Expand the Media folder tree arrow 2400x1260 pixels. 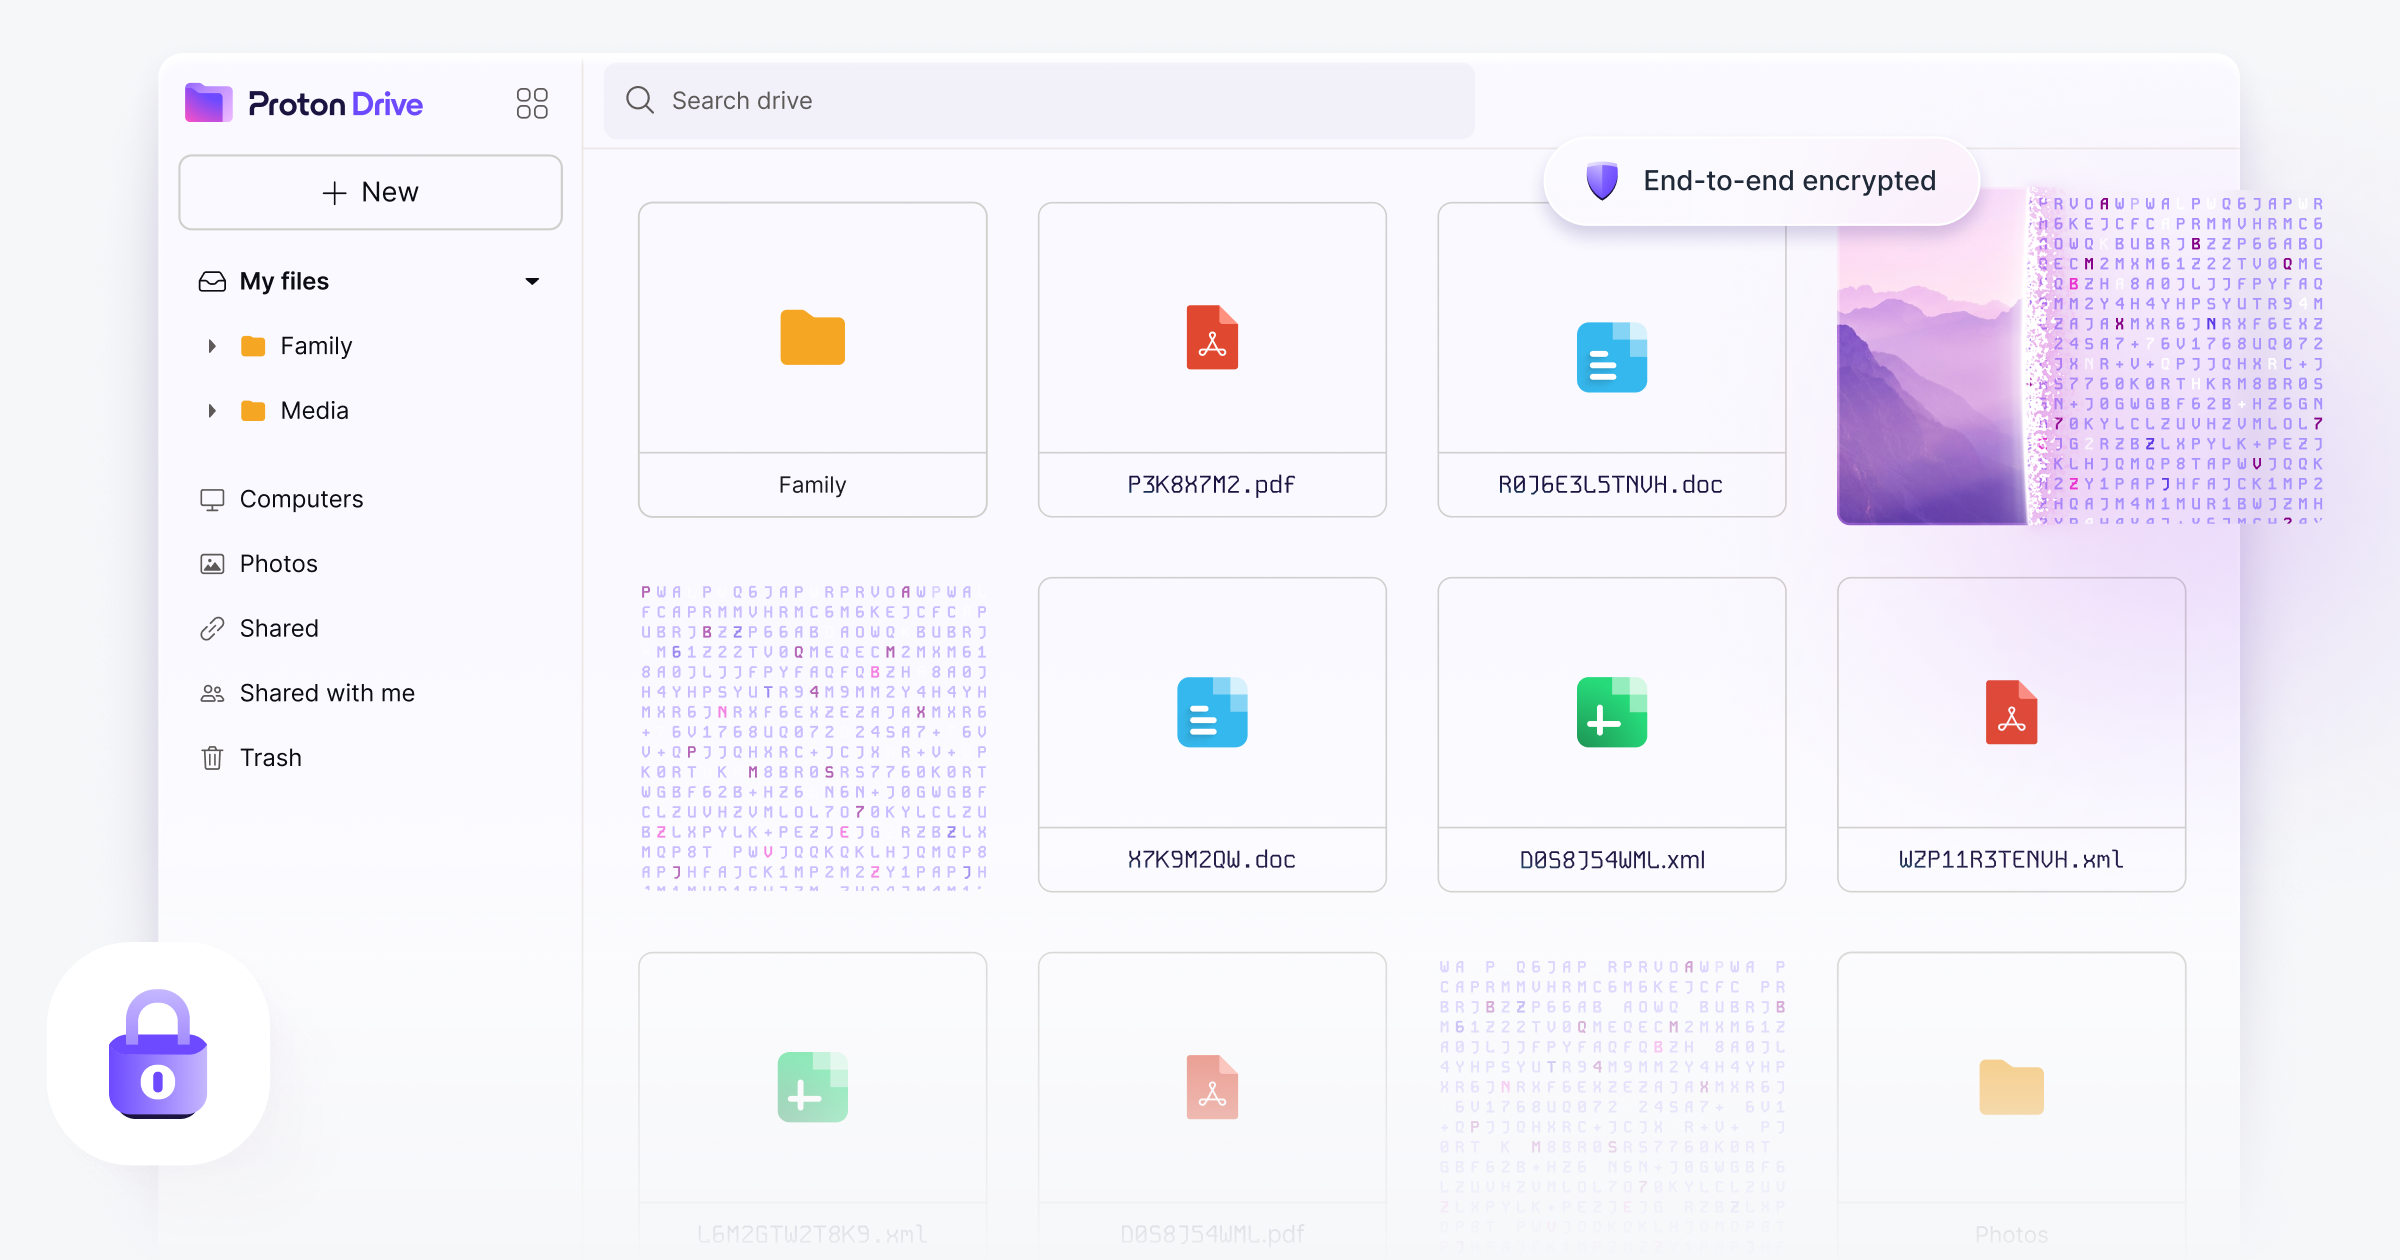212,411
